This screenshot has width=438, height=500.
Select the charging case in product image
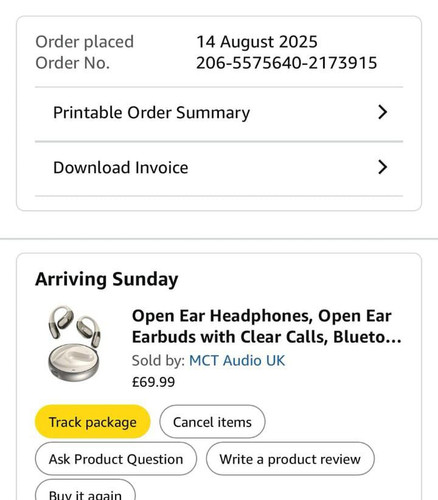74,362
